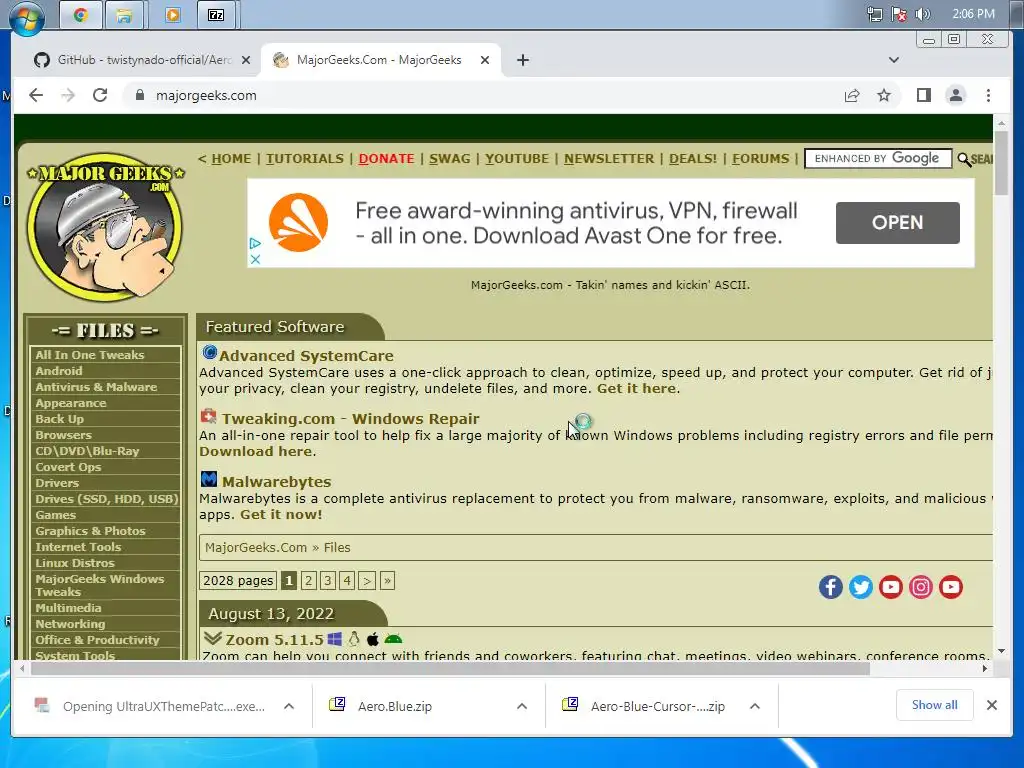Click the Get it now! link
This screenshot has width=1024, height=768.
pyautogui.click(x=281, y=515)
